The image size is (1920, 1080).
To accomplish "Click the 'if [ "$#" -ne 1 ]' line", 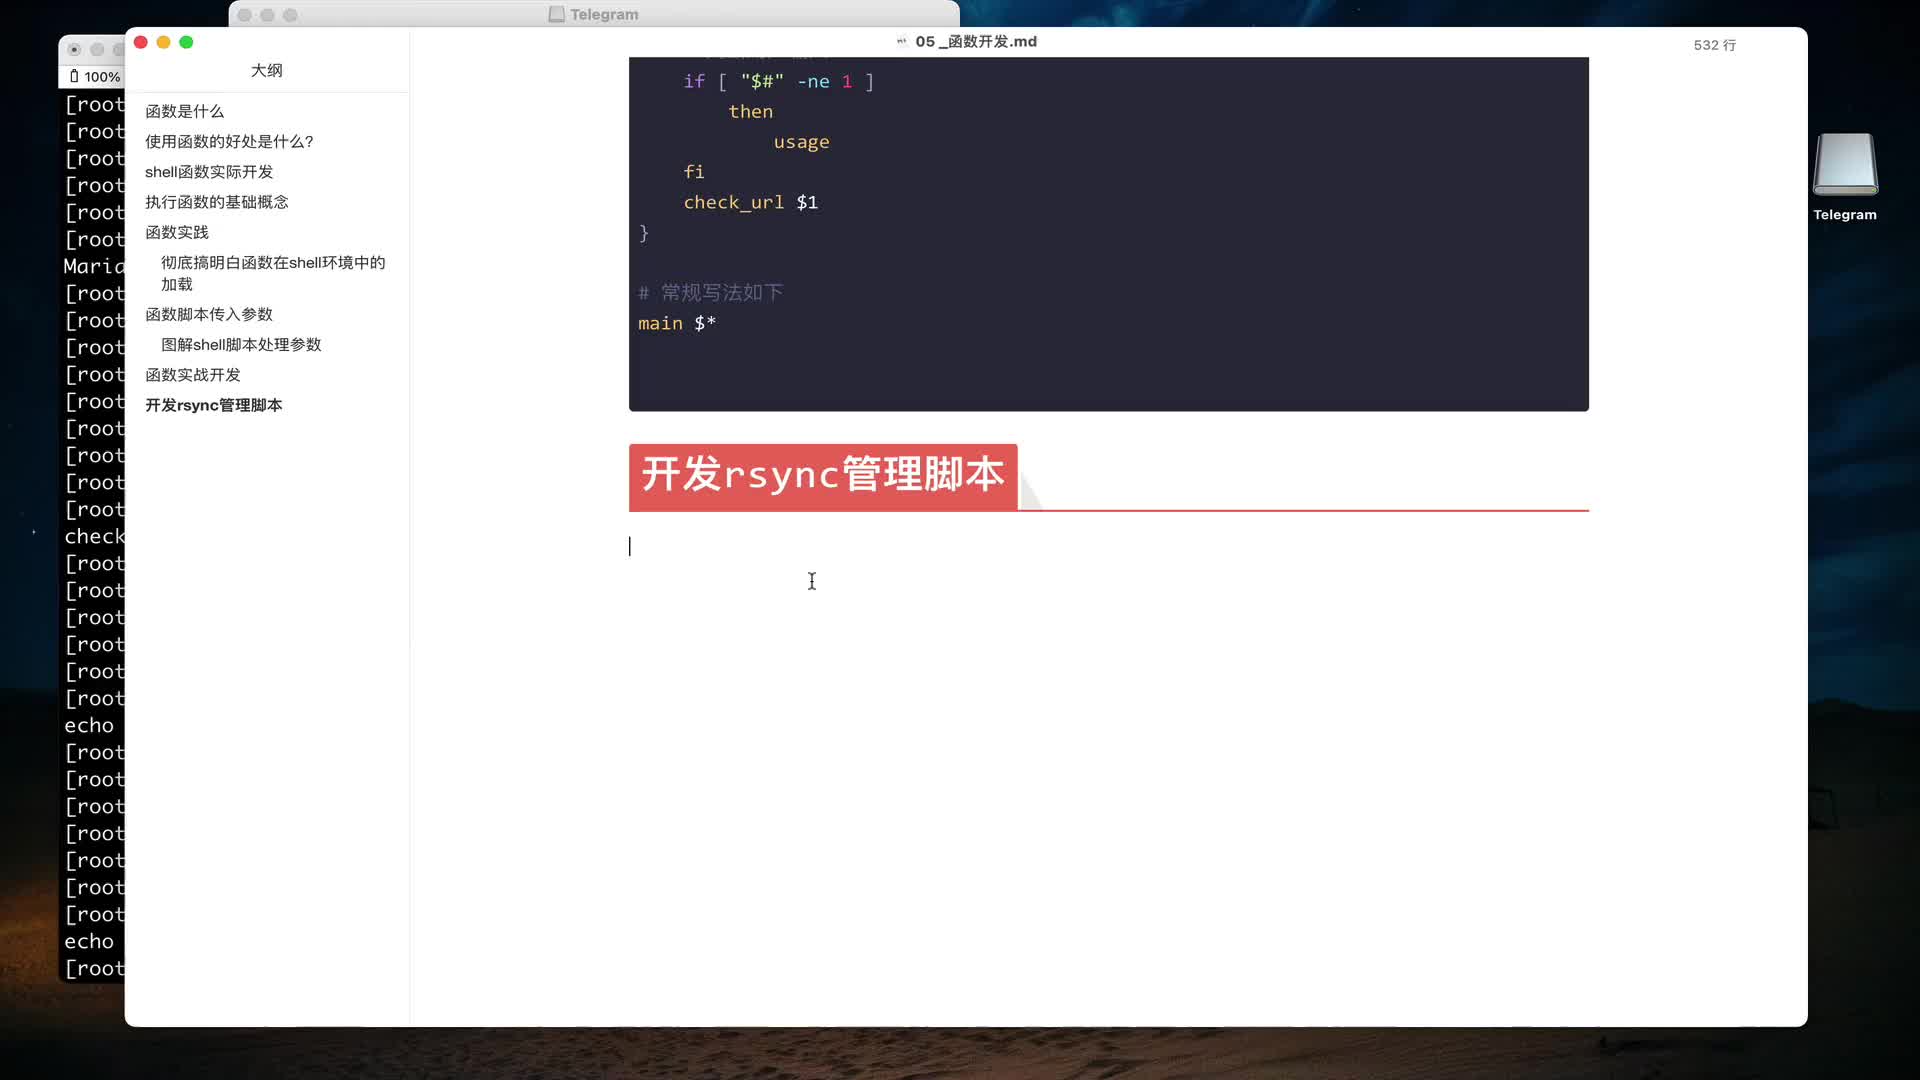I will [x=778, y=81].
